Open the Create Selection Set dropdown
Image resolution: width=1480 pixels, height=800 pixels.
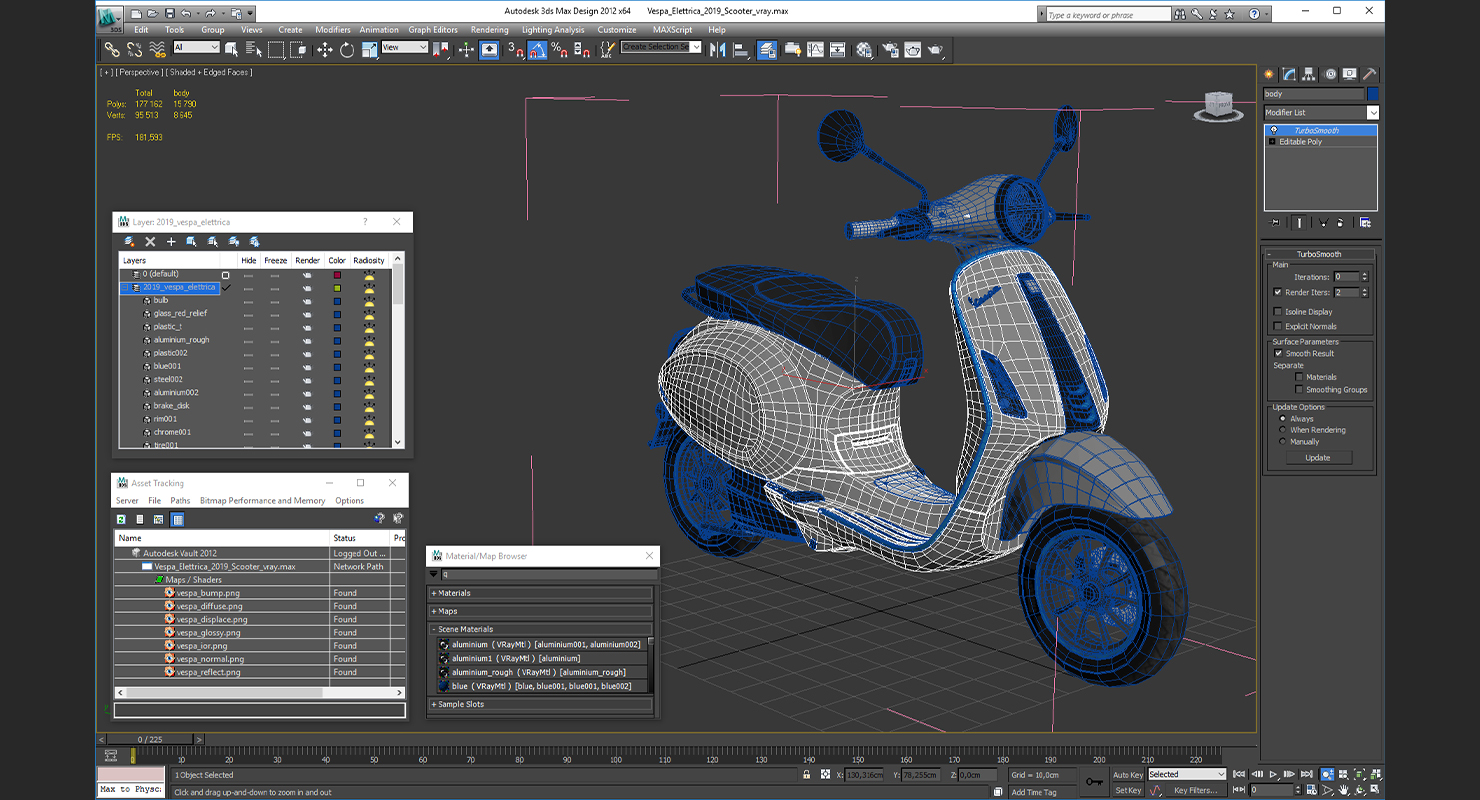(x=661, y=47)
